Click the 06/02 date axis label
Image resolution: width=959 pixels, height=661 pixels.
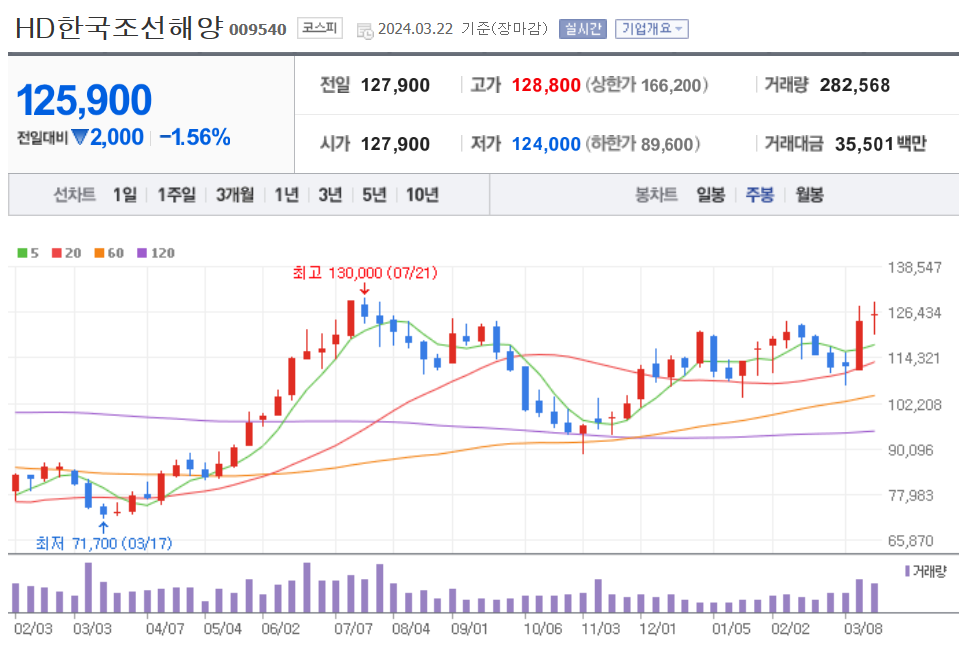(x=281, y=629)
